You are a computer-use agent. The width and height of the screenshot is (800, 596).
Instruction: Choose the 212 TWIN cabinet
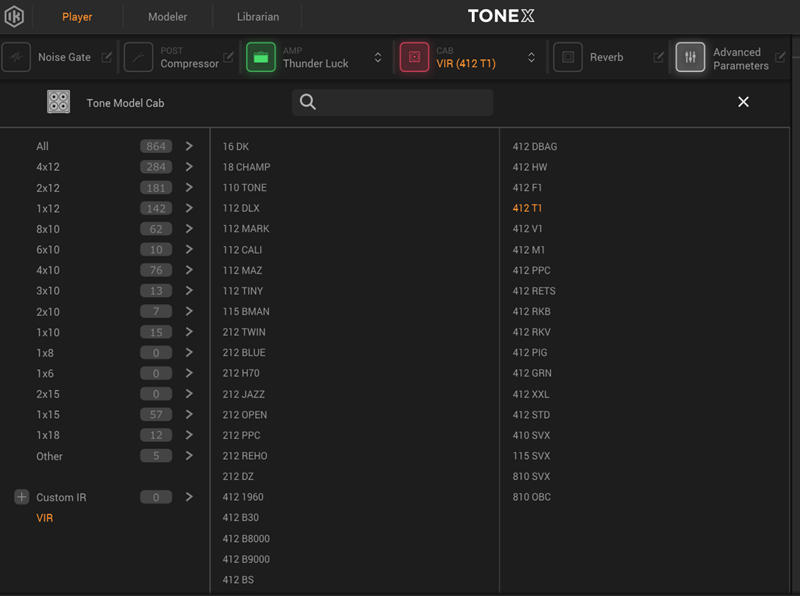click(x=244, y=332)
